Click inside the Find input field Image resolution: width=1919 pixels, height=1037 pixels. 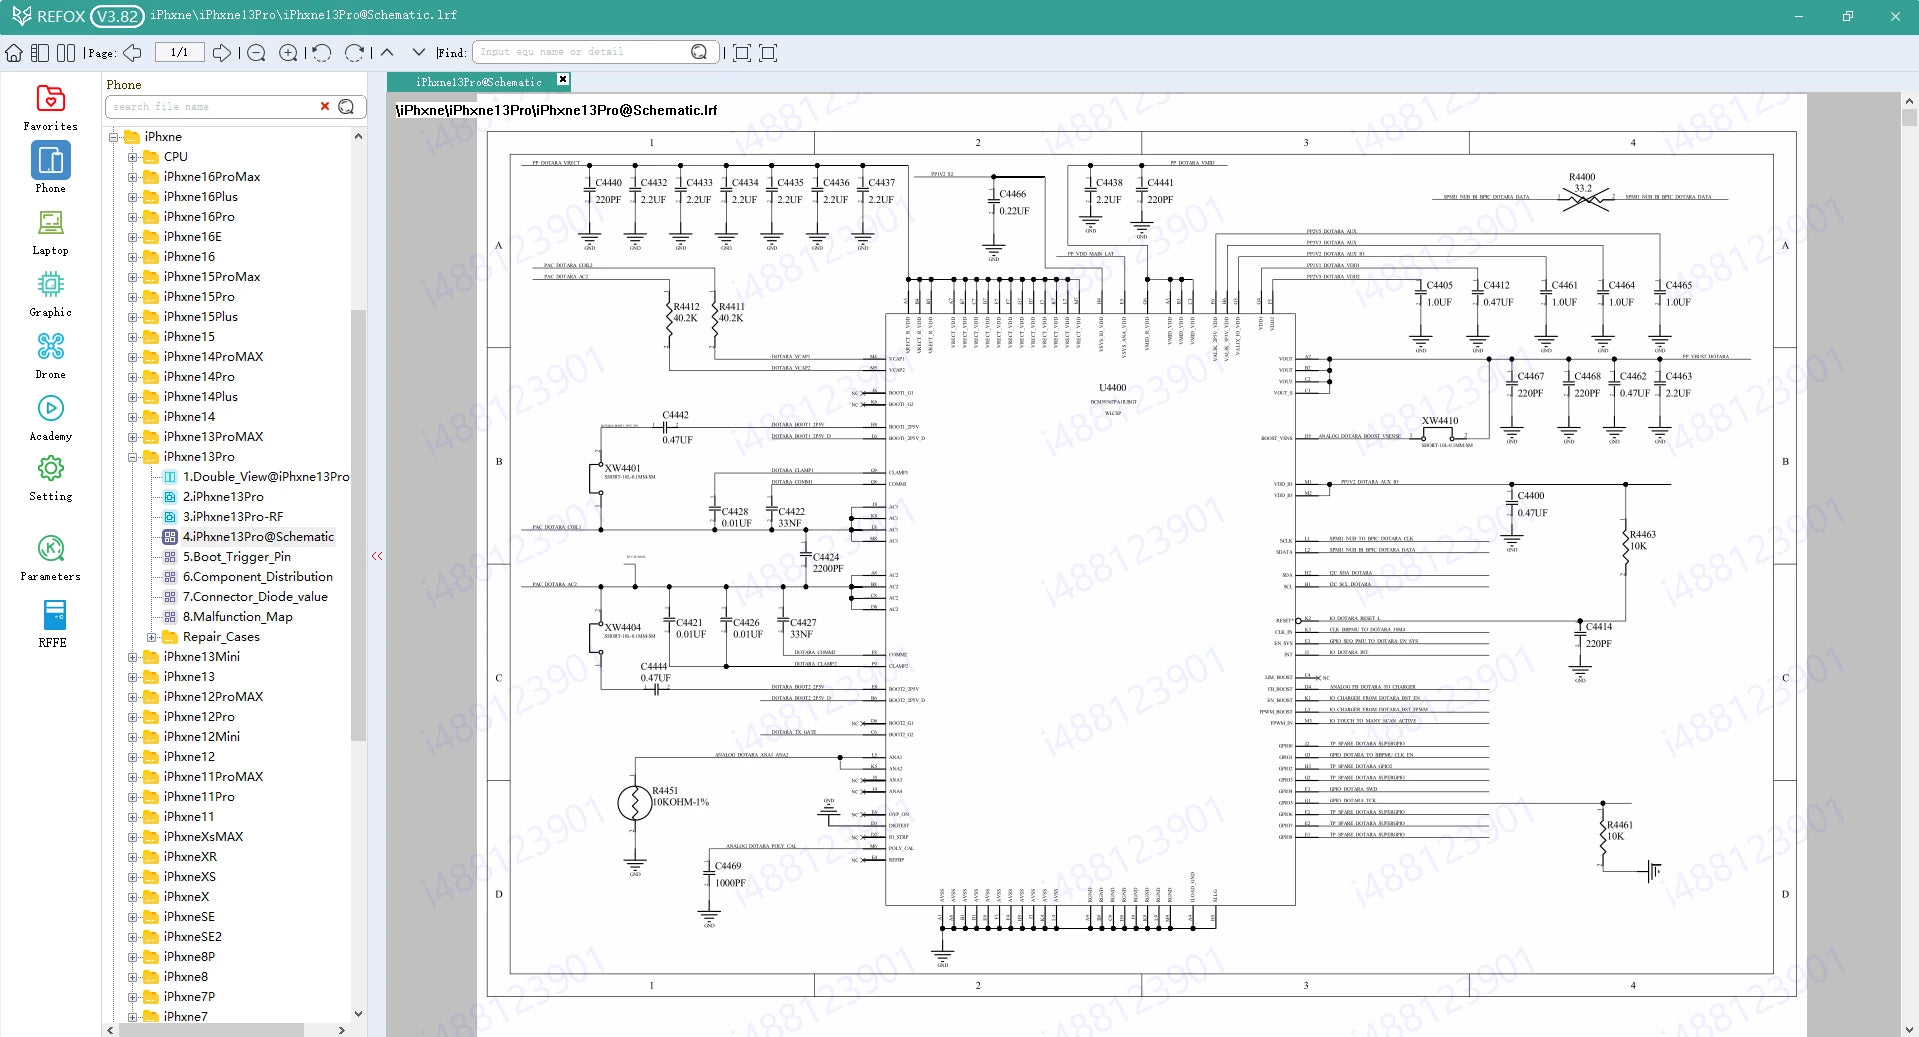(580, 51)
